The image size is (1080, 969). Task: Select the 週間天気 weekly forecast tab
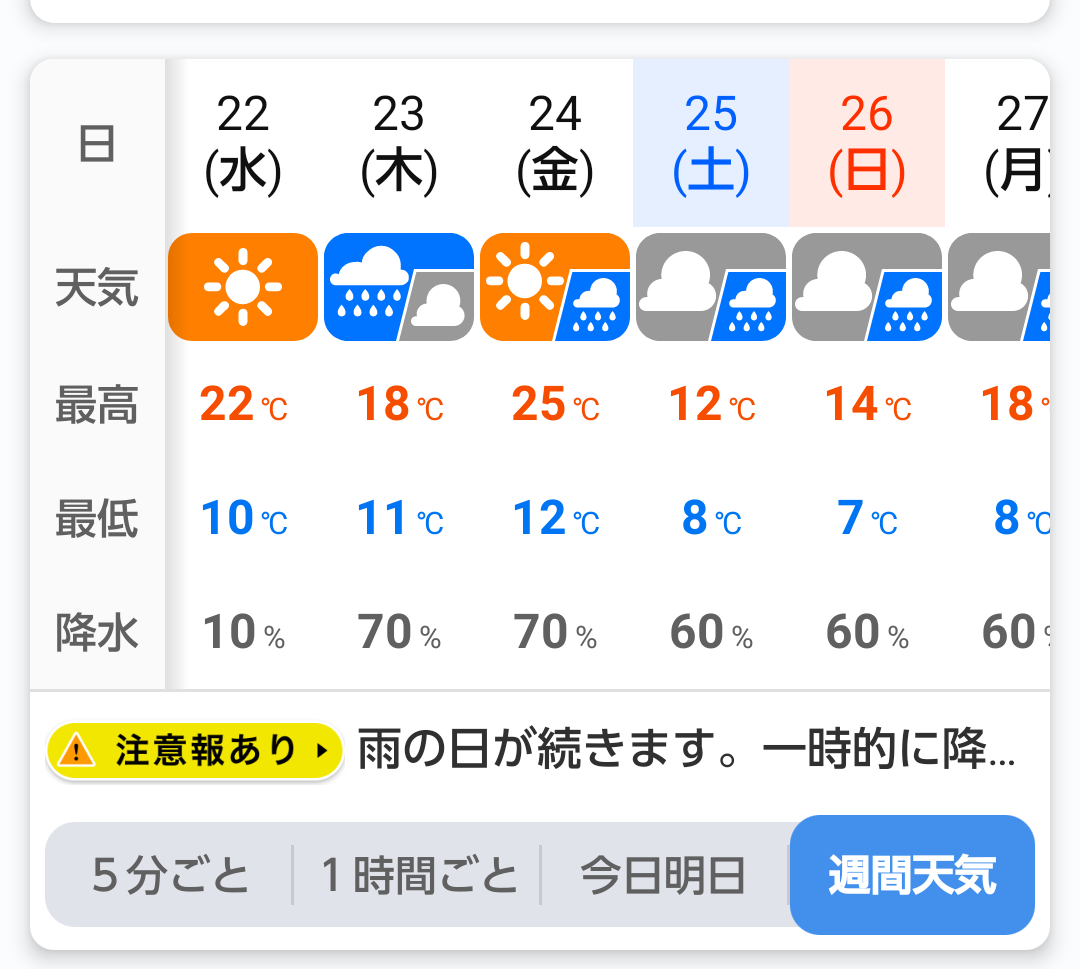tap(912, 875)
